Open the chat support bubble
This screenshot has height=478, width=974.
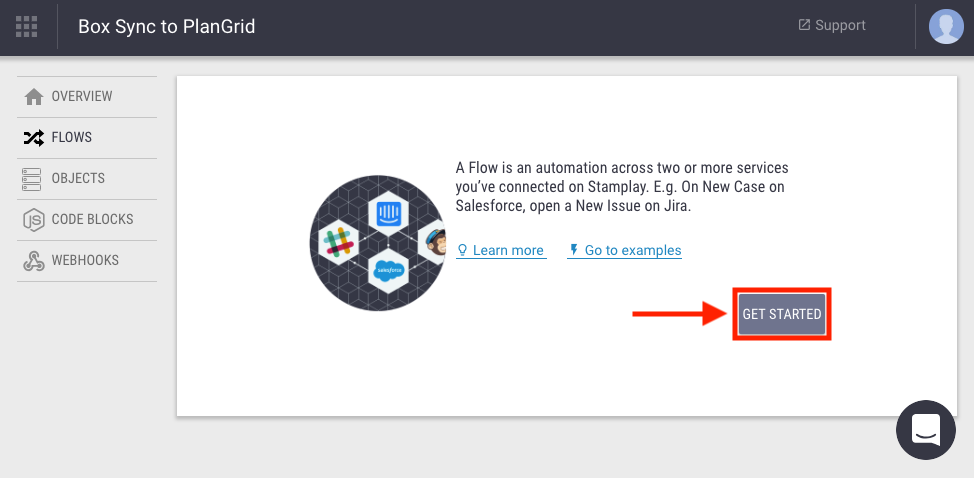coord(926,430)
